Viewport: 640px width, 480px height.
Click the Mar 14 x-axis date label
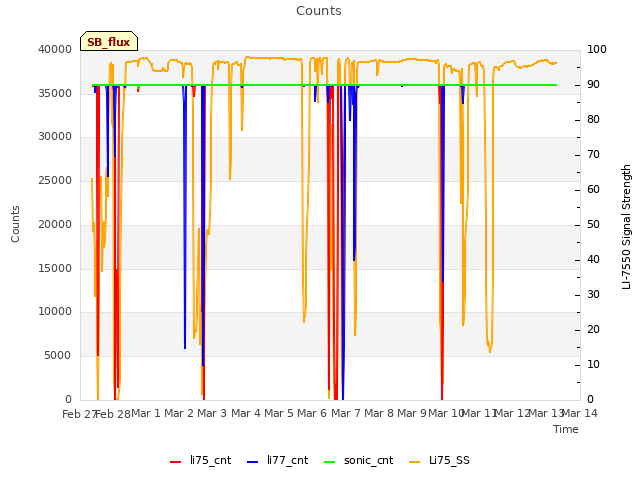[x=580, y=413]
